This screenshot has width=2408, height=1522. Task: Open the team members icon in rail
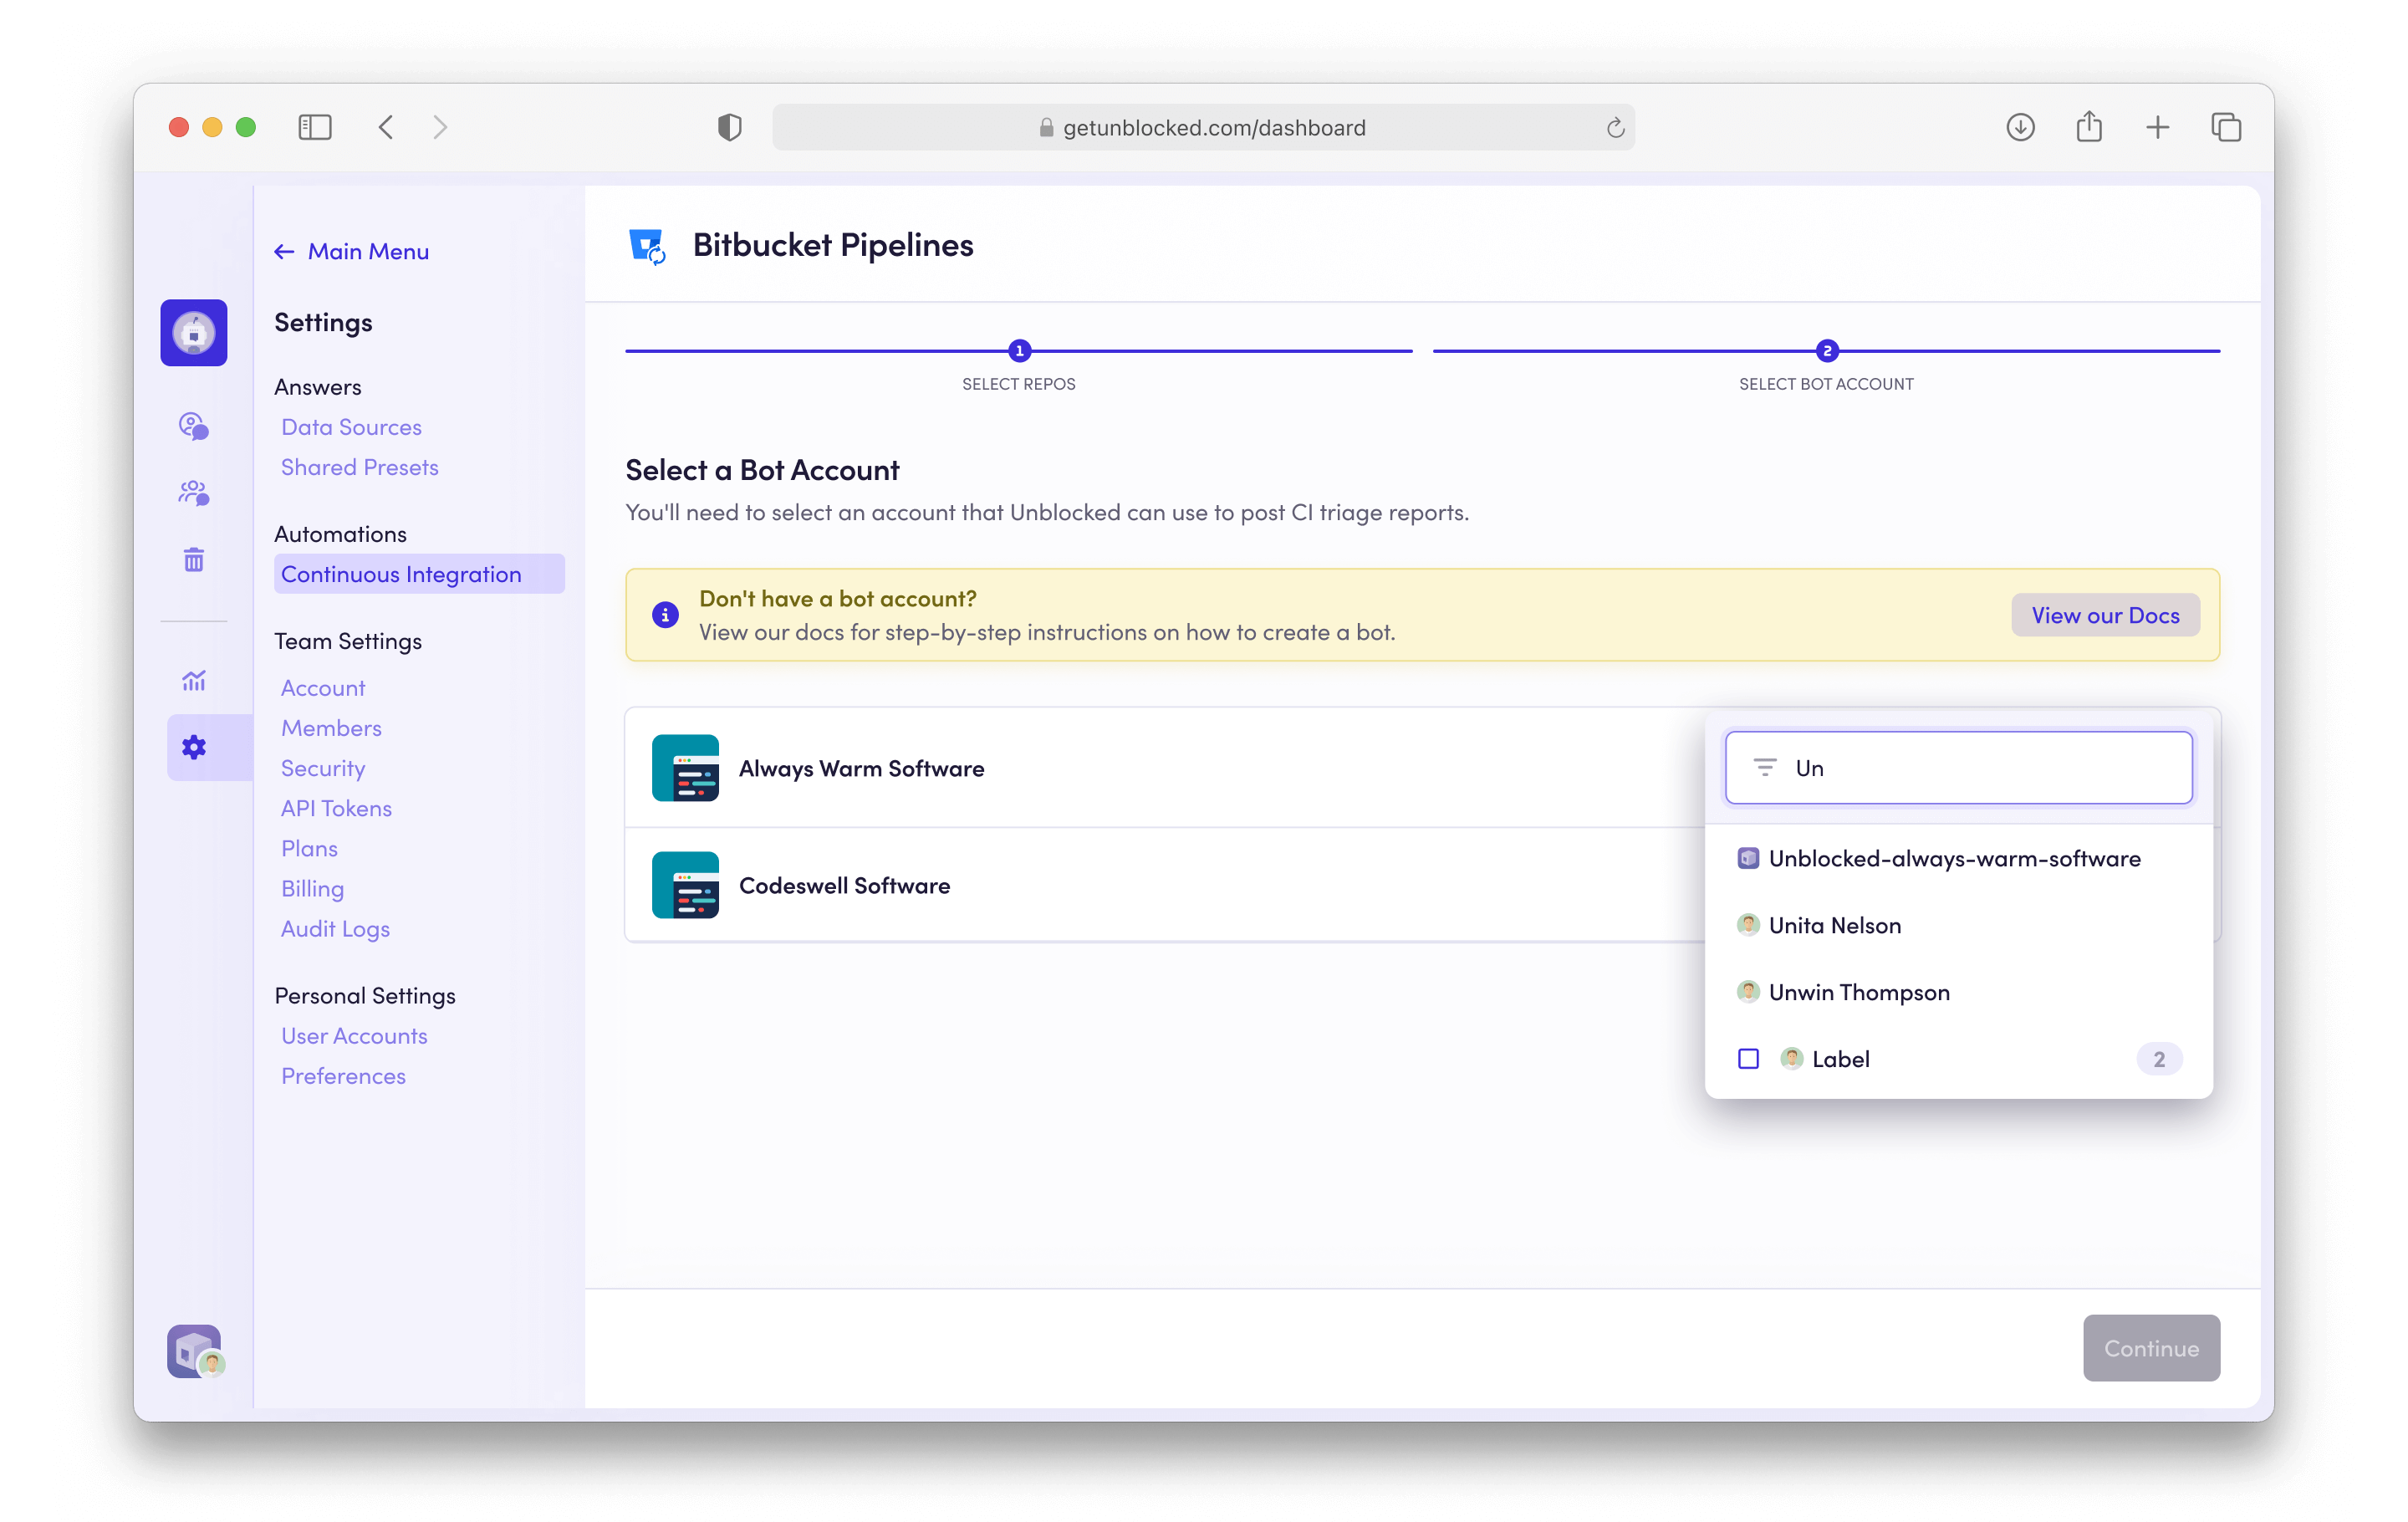coord(194,493)
